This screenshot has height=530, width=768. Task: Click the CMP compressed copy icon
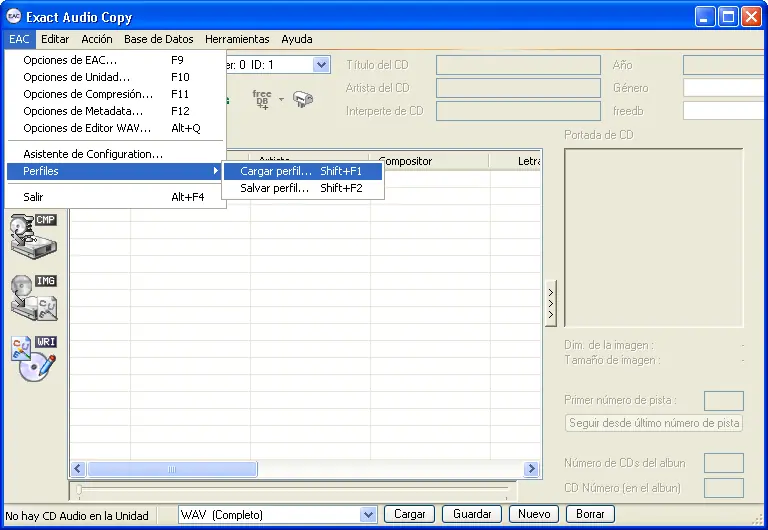coord(34,236)
